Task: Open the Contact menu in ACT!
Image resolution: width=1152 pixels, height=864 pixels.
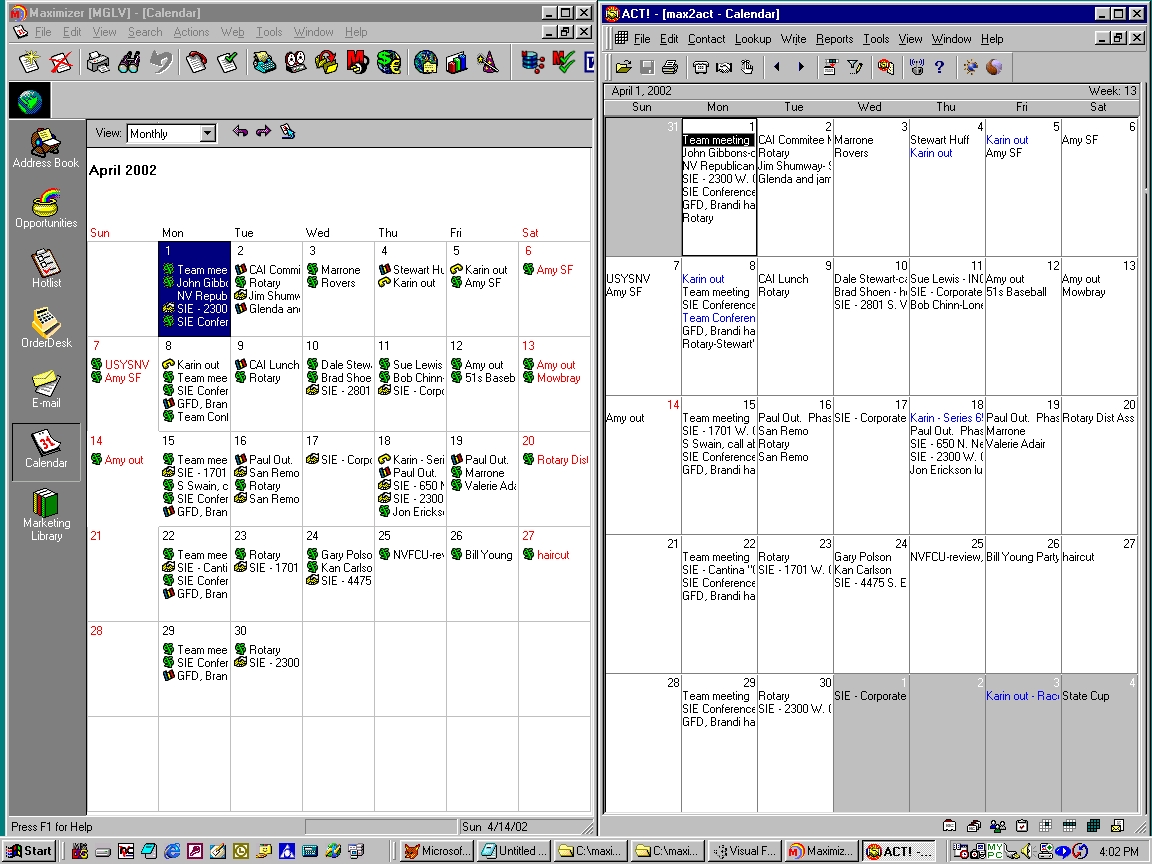Action: [706, 39]
